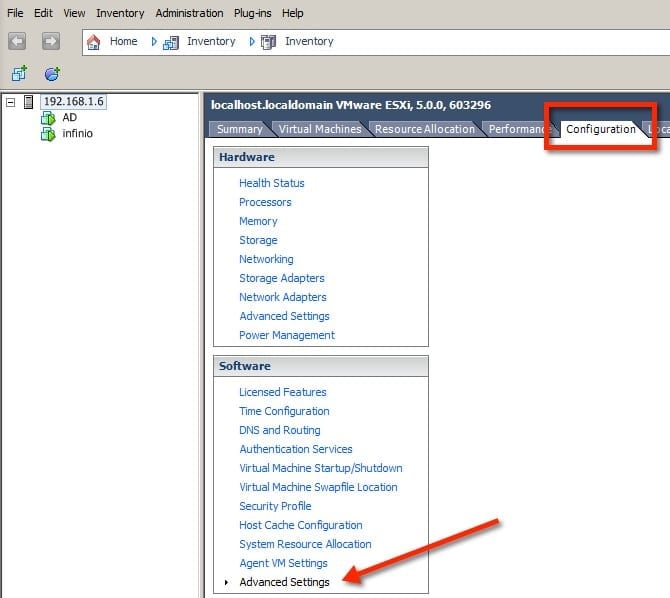
Task: Open Networking under Hardware
Action: click(266, 259)
